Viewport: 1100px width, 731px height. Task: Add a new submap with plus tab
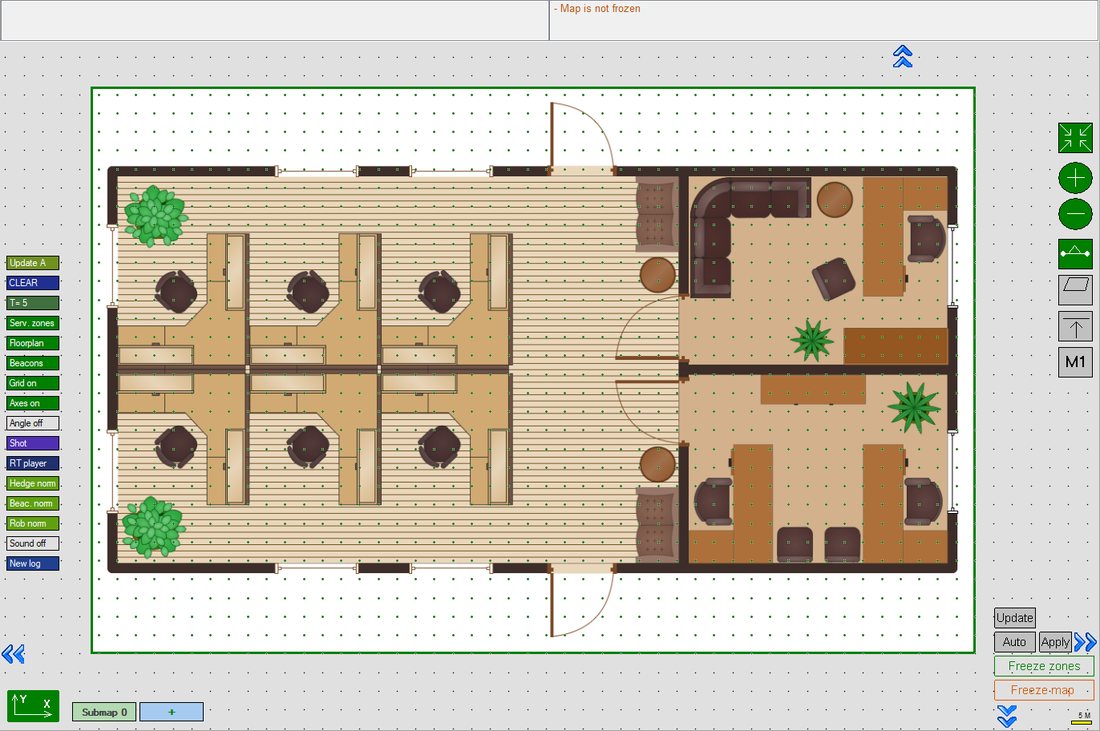pos(172,712)
